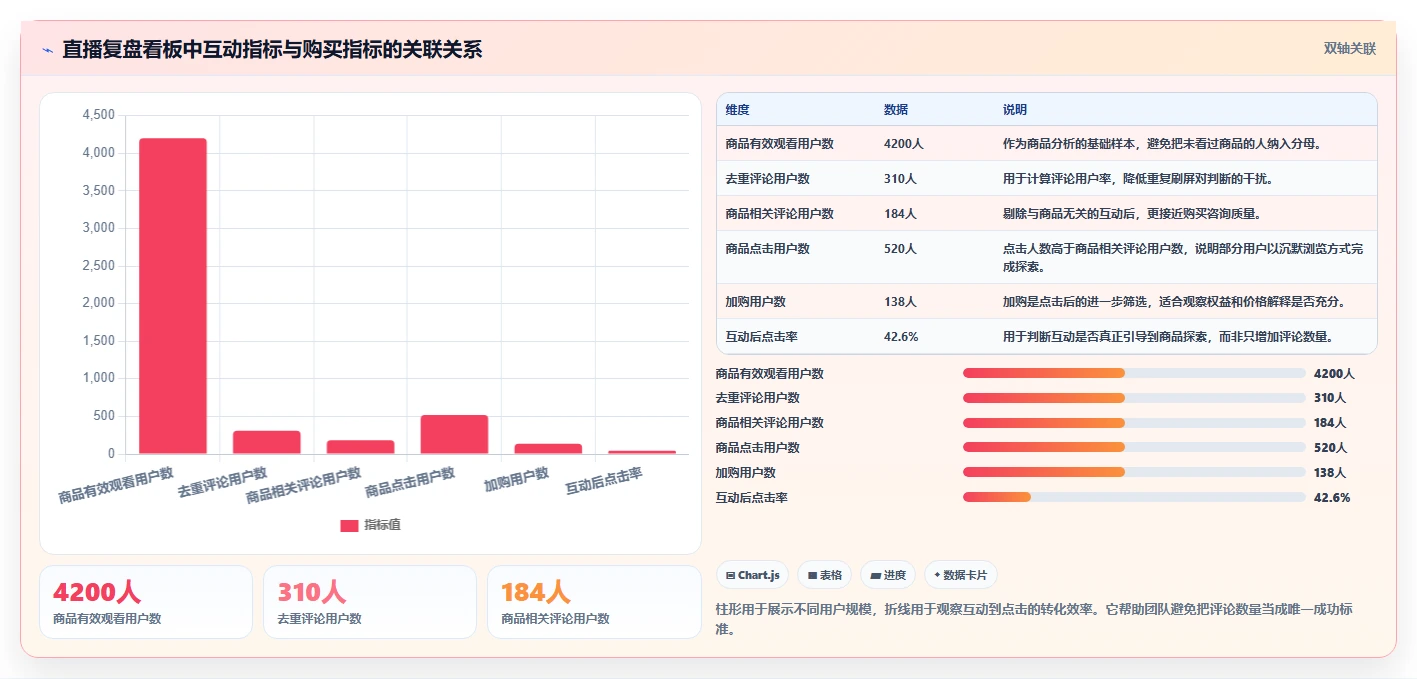Viewport: 1417px width, 679px height.
Task: Click the 加购用户数 bar in chart
Action: pos(548,449)
